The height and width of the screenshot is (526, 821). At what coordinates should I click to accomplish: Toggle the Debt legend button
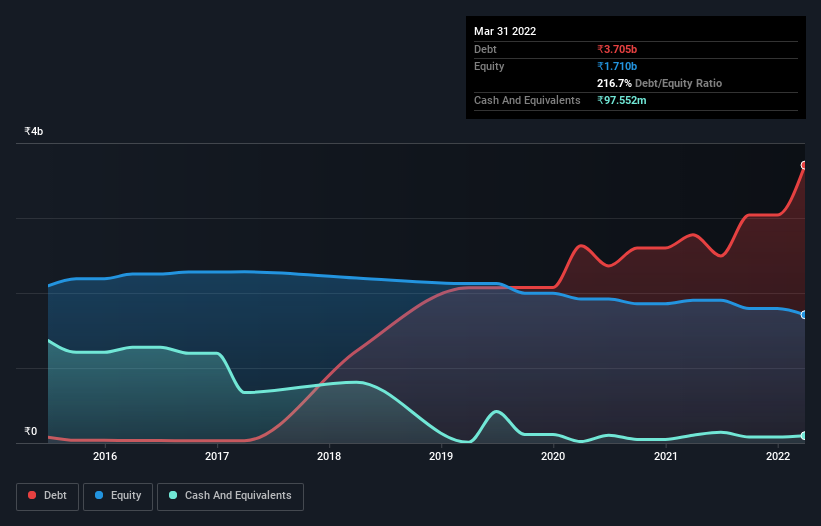(47, 496)
